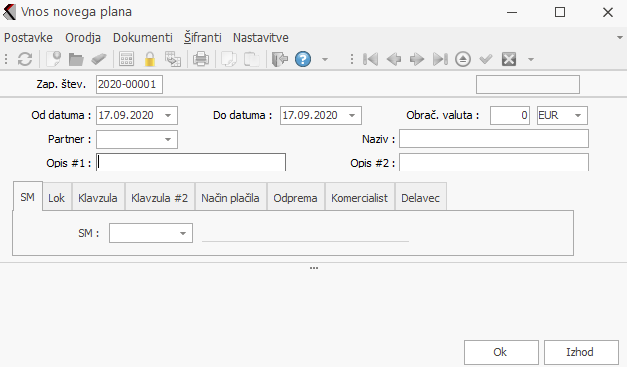
Task: Click the Naziv text field
Action: [x=494, y=139]
